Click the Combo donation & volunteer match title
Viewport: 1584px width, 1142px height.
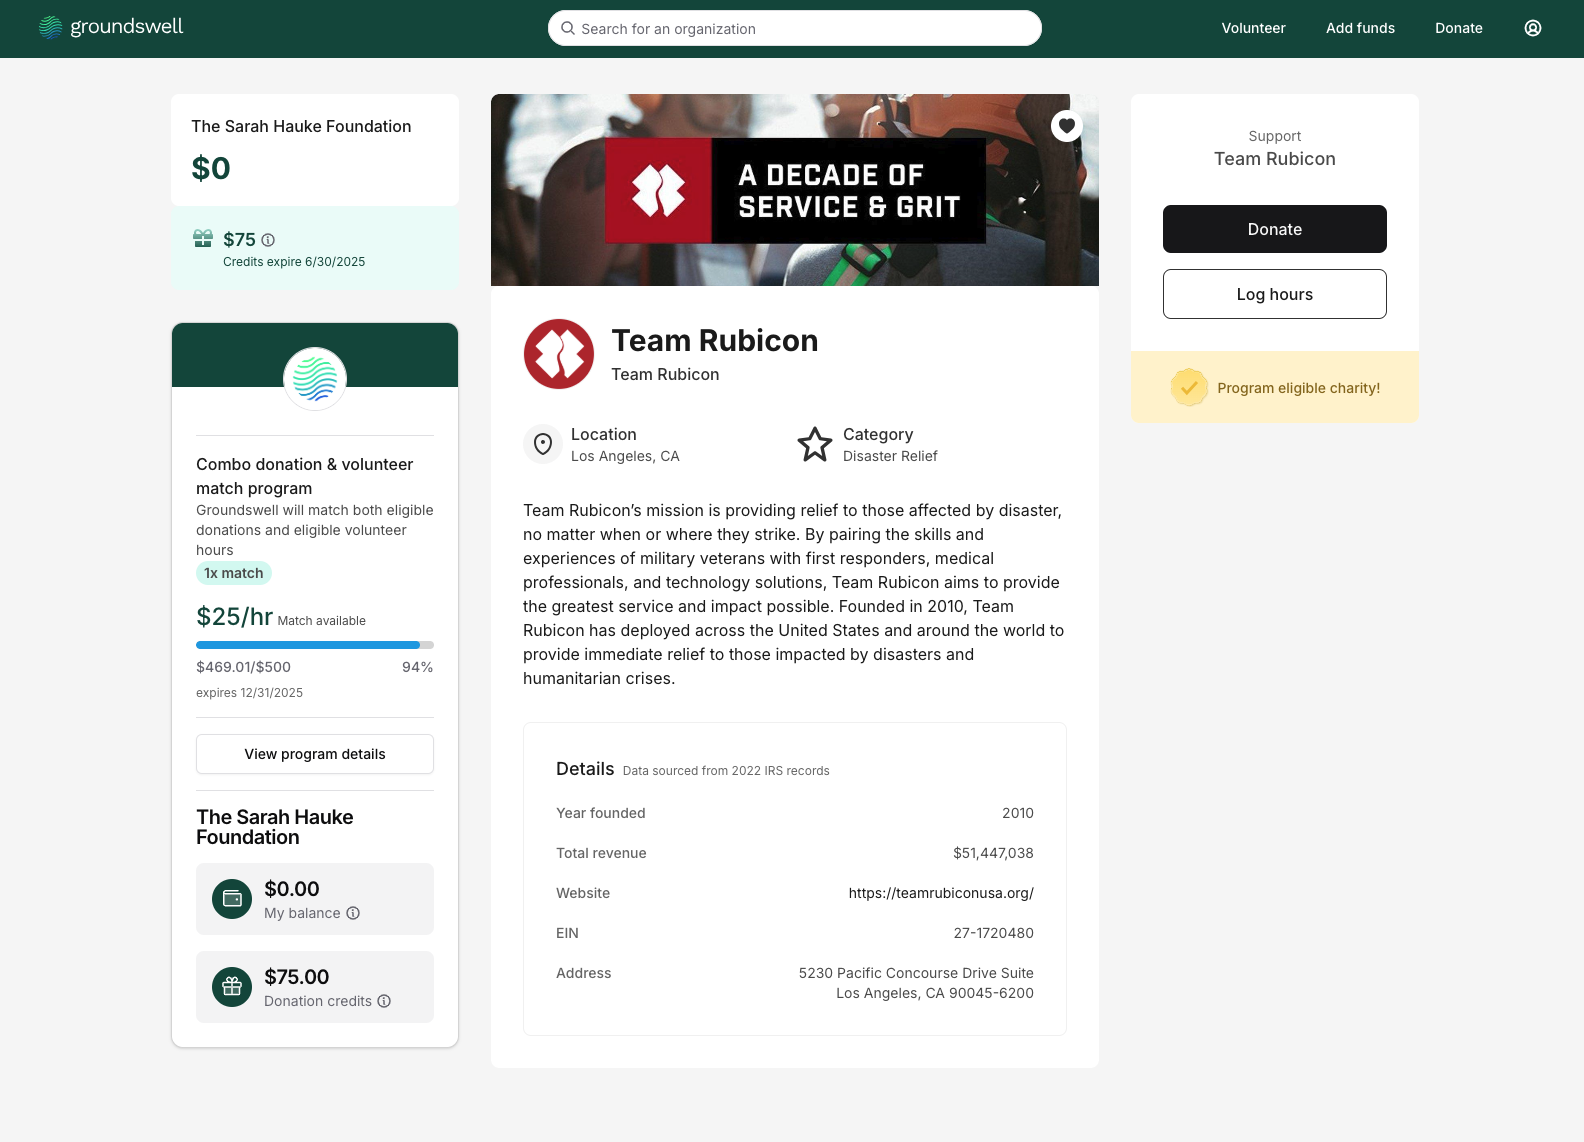point(304,476)
